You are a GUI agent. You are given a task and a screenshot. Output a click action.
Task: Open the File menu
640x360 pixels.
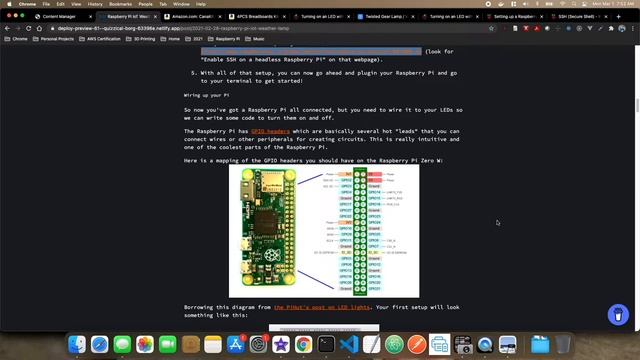(x=46, y=4)
